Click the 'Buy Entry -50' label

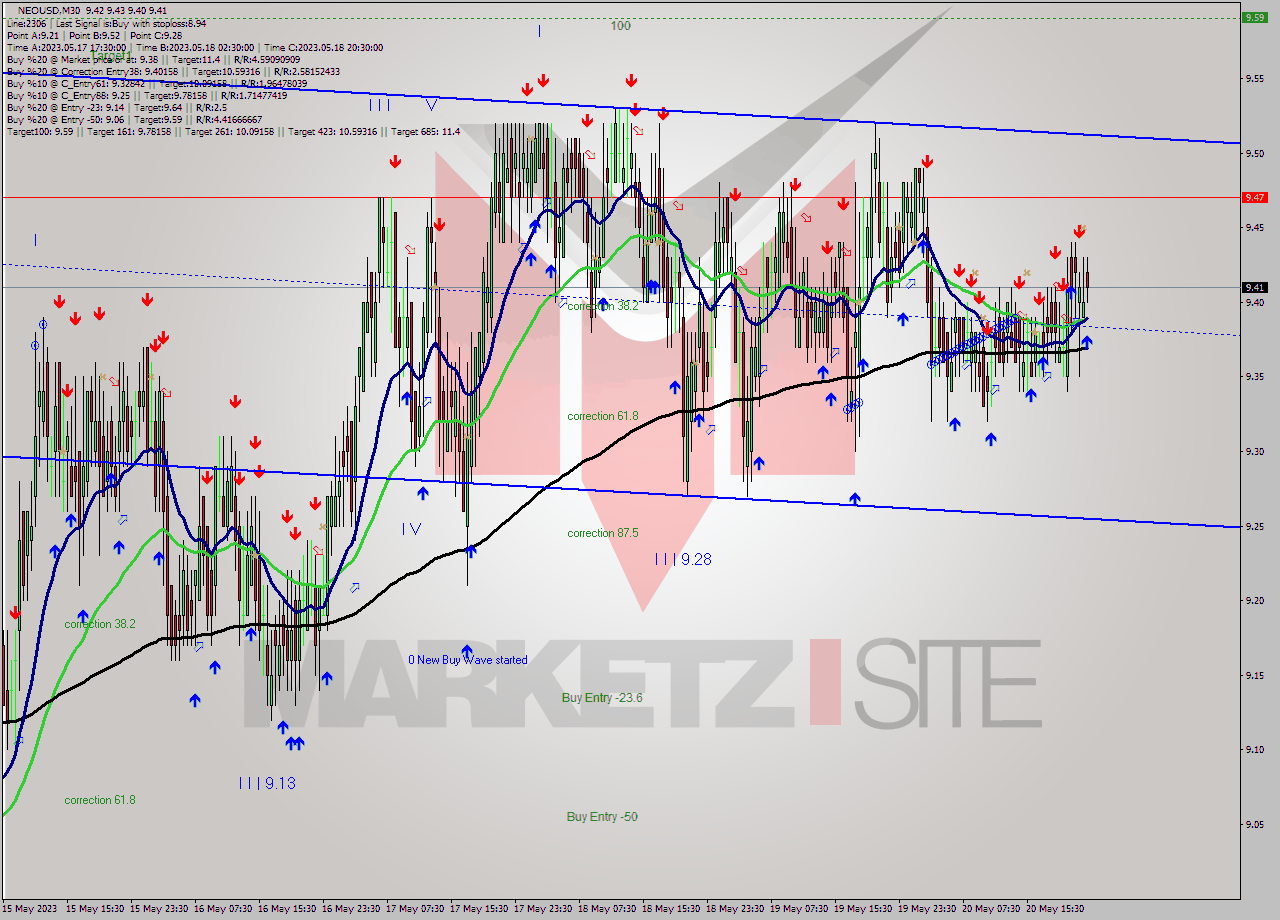click(x=602, y=816)
